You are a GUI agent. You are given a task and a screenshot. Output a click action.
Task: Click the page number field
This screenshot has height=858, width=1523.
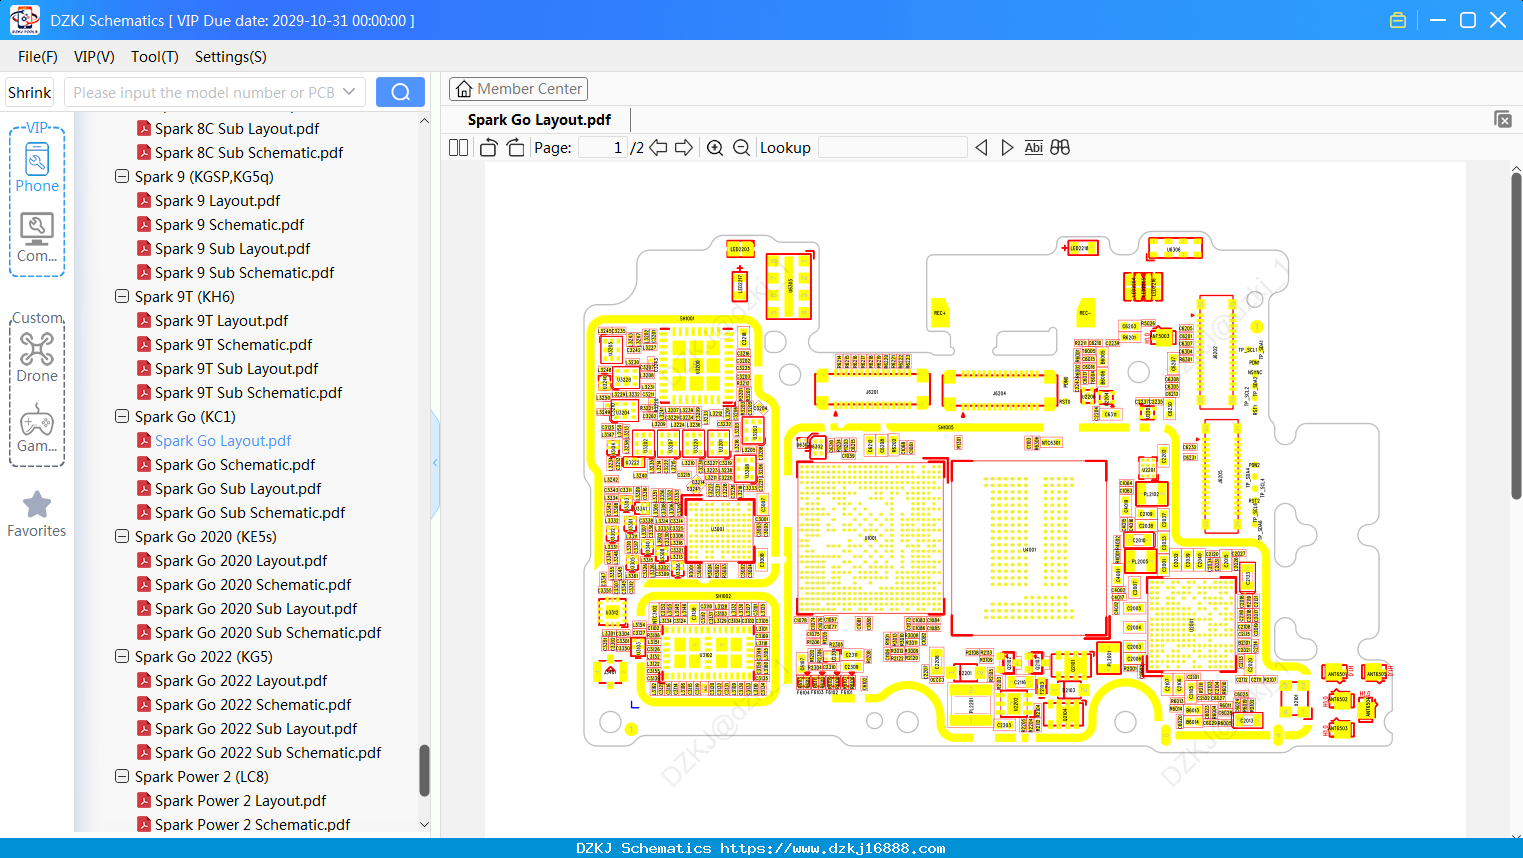tap(603, 148)
